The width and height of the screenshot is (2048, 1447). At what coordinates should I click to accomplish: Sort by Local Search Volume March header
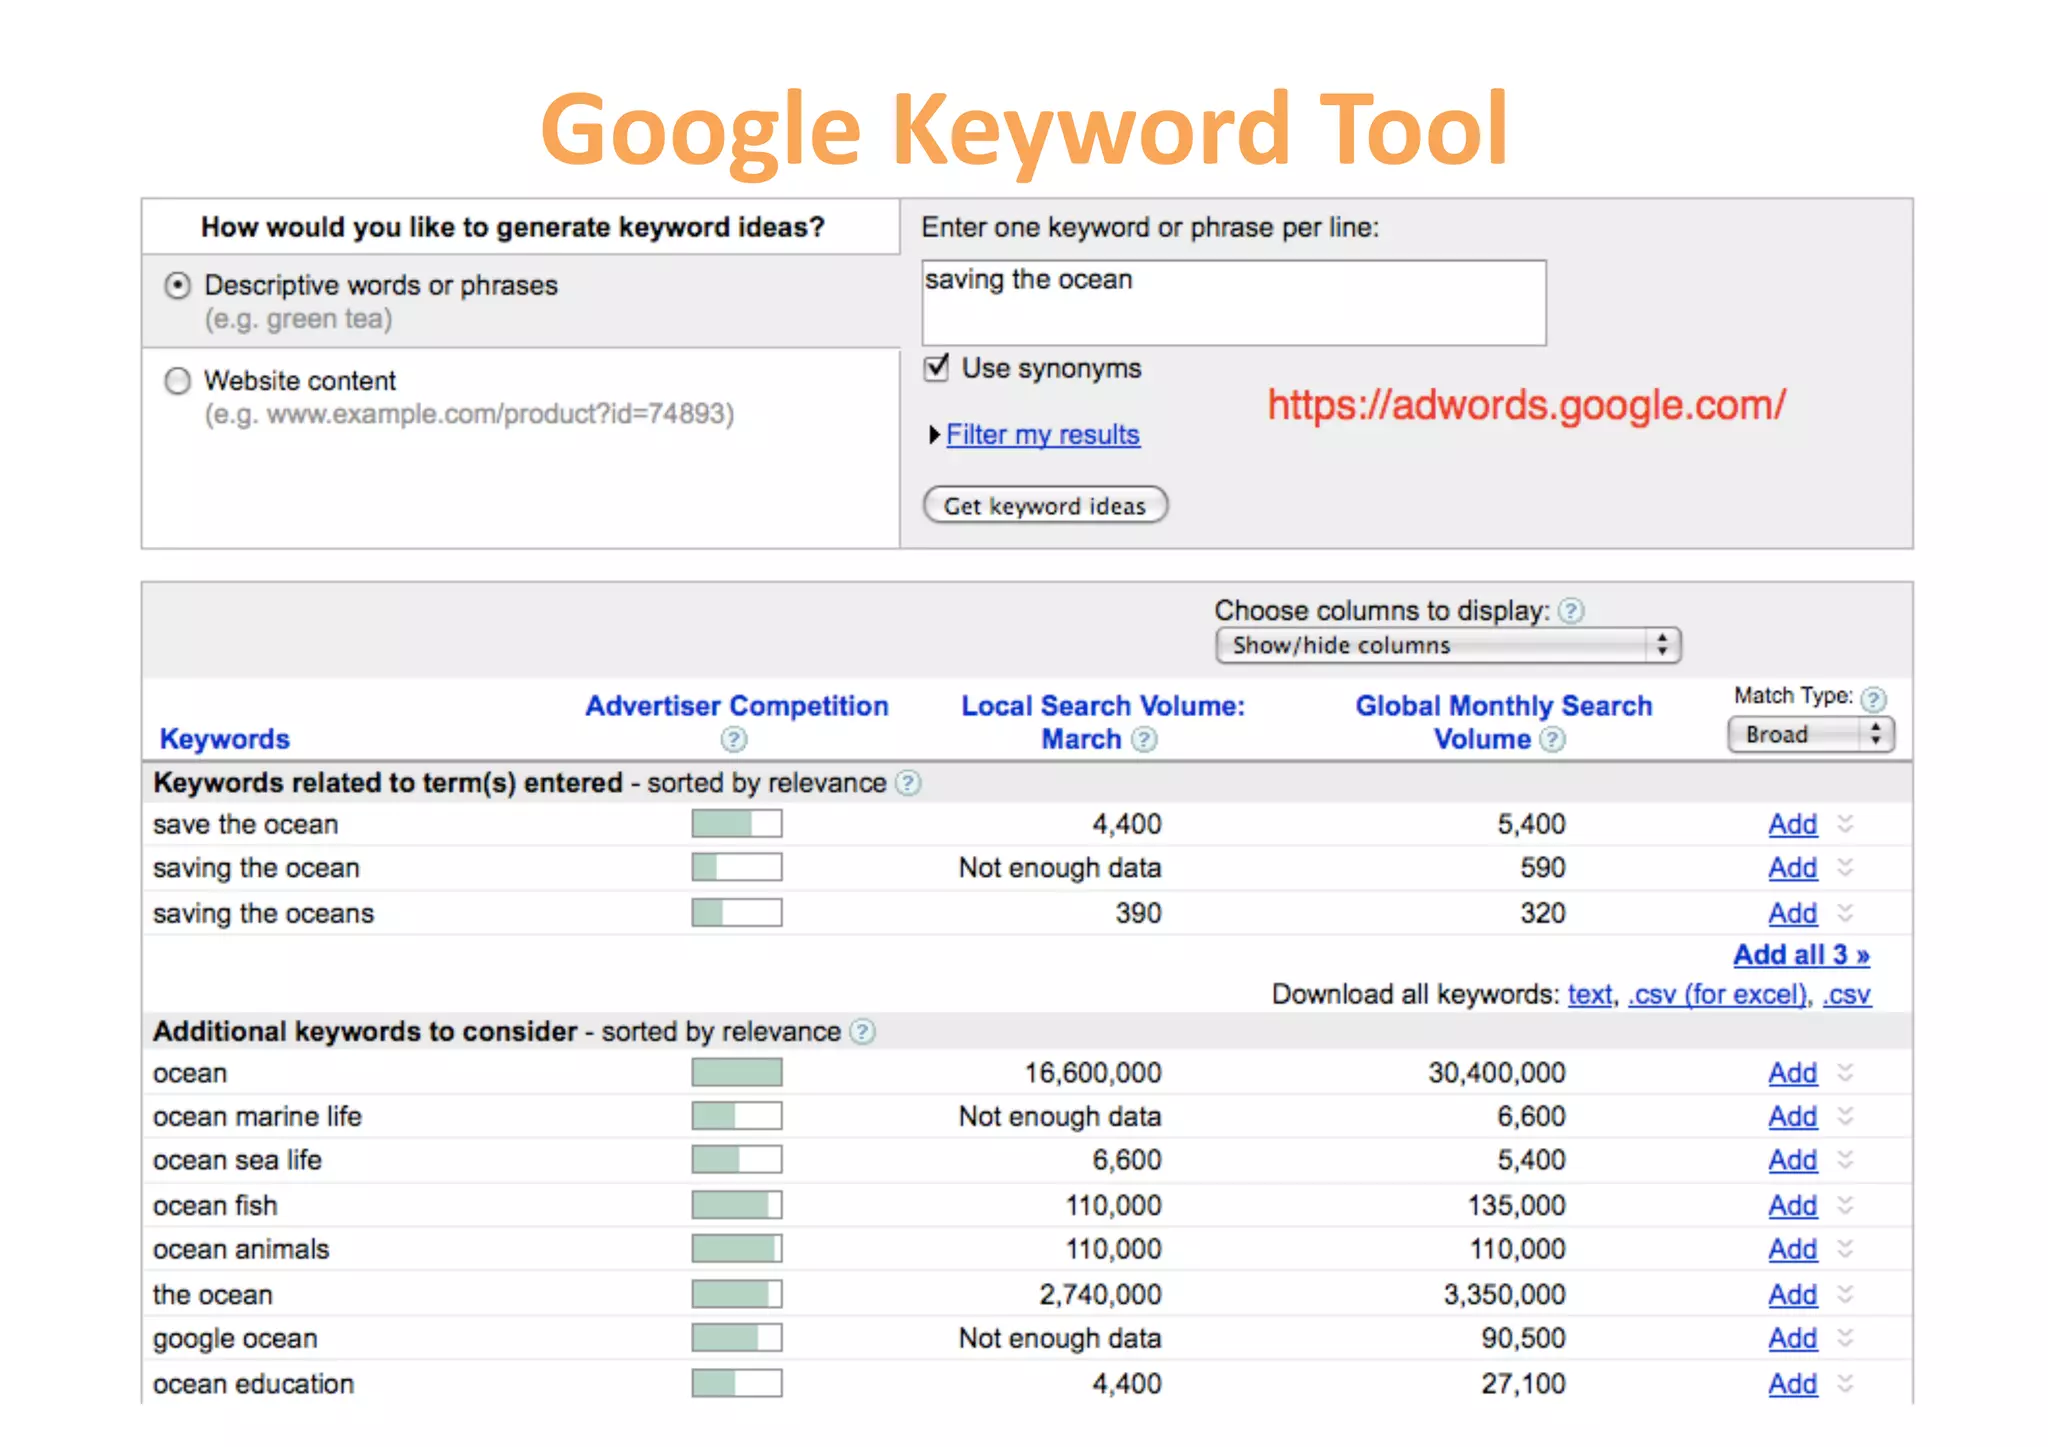pos(1103,722)
